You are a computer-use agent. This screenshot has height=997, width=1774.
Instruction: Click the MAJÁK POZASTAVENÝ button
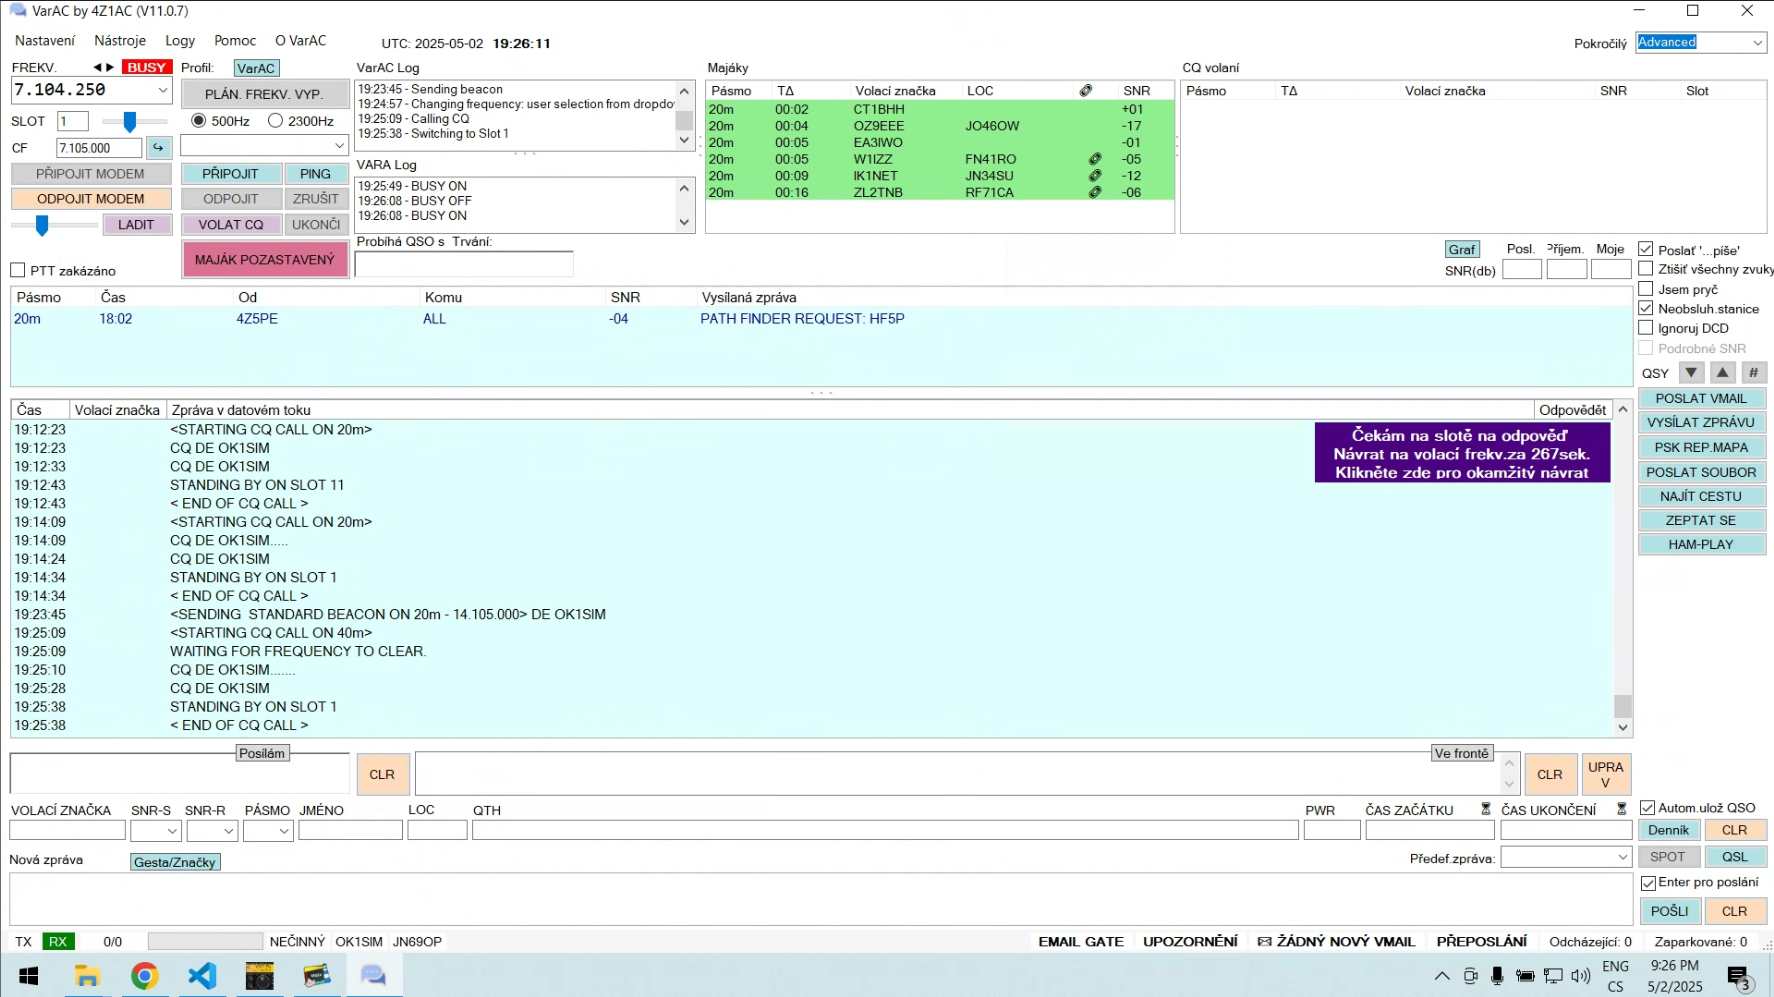pos(265,259)
